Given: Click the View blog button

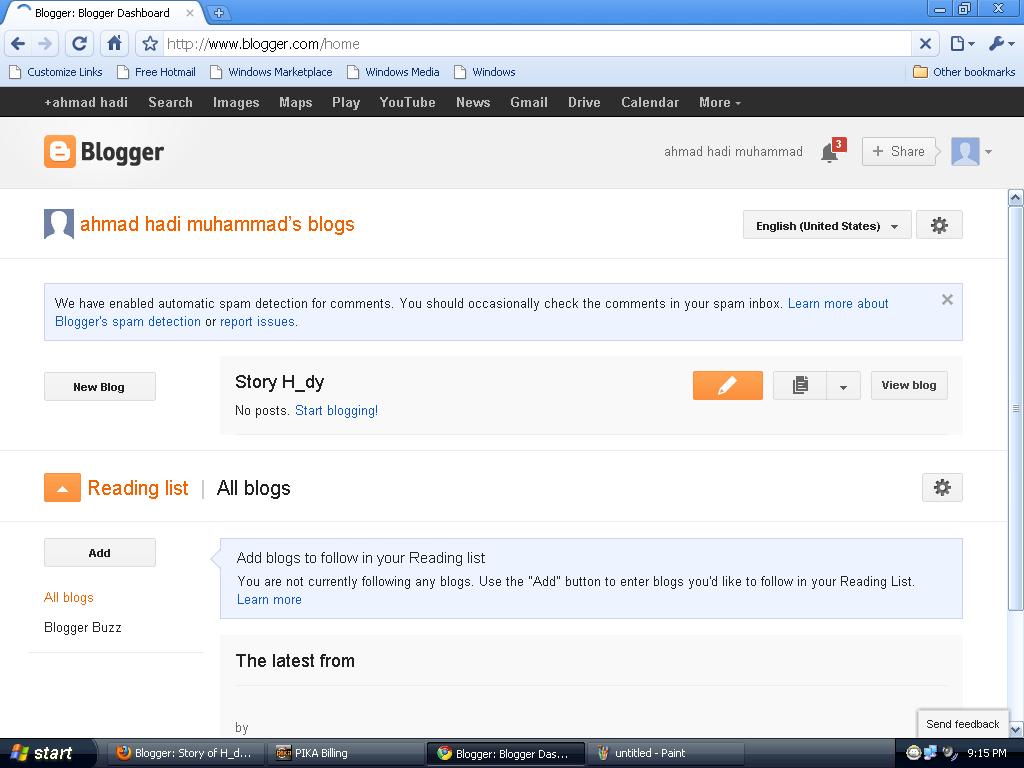Looking at the screenshot, I should pyautogui.click(x=909, y=385).
